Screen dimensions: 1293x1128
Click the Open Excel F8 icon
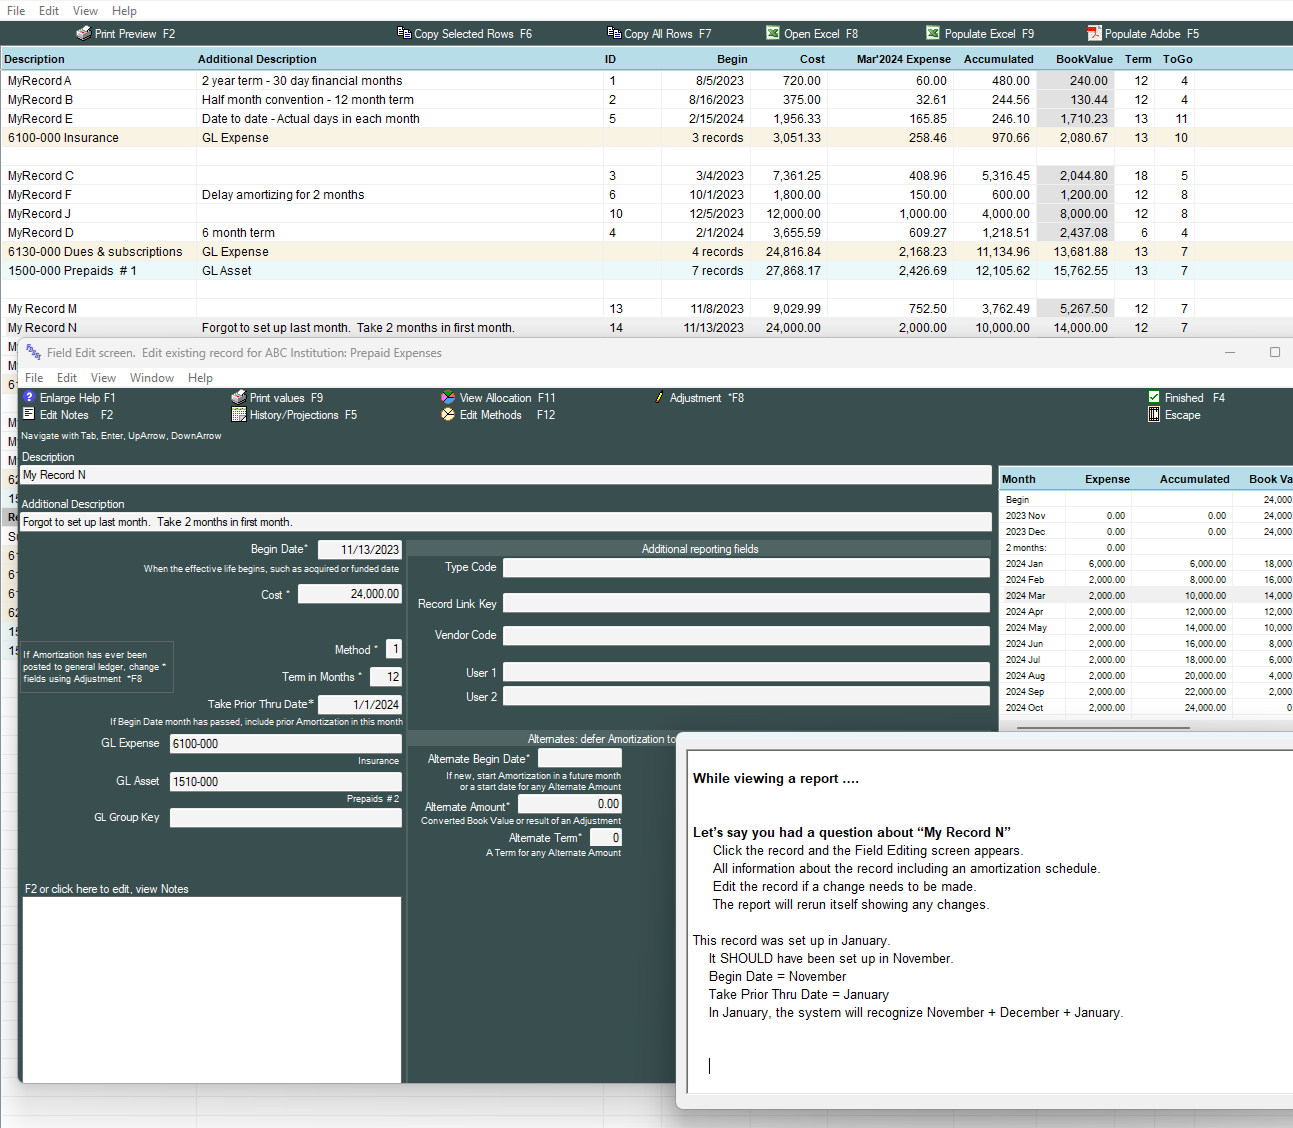point(773,33)
